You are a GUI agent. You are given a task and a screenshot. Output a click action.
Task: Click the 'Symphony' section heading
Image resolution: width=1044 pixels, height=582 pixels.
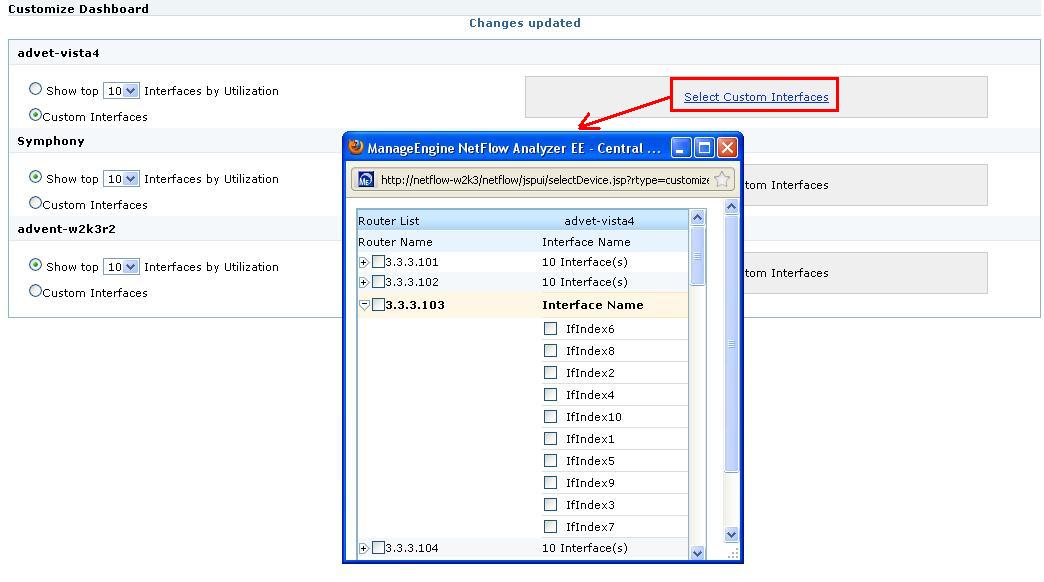51,141
